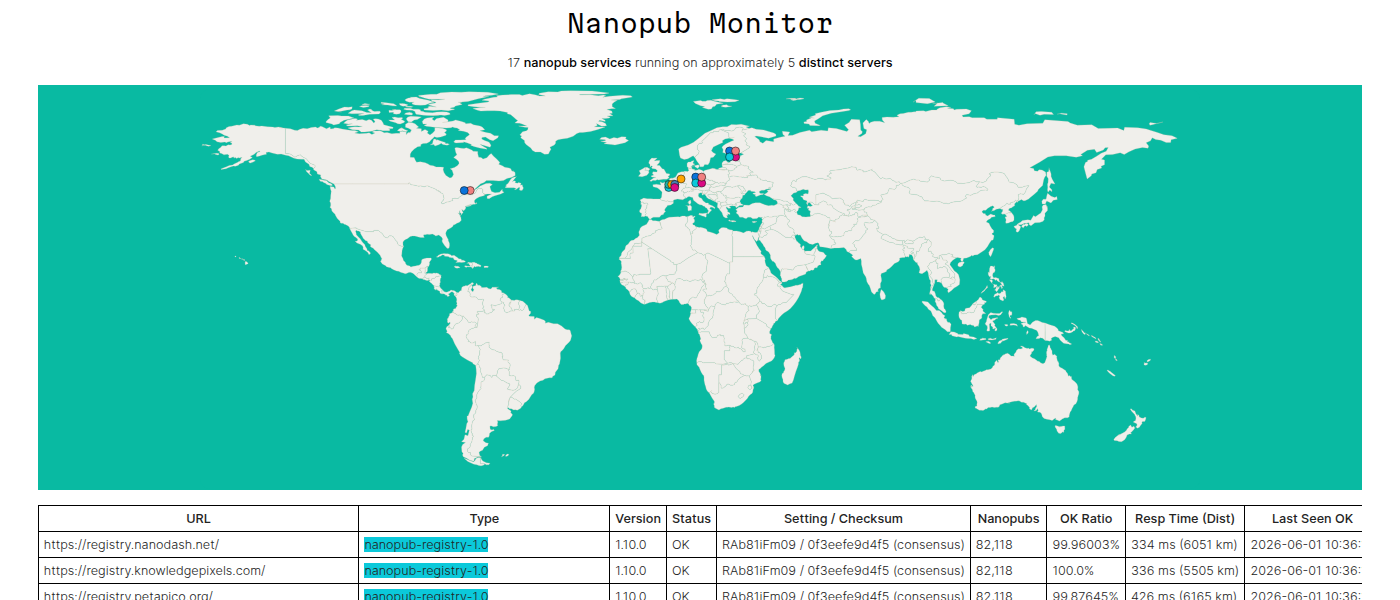The width and height of the screenshot is (1400, 600).
Task: Click the cyan marker in central Europe
Action: click(695, 183)
